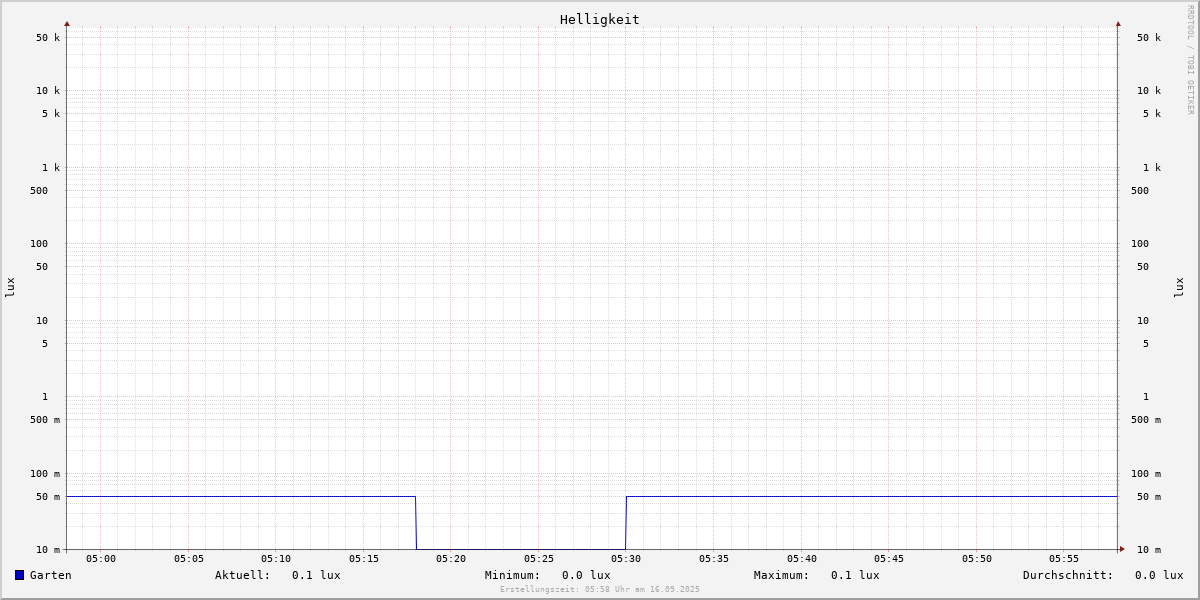Click the left-axis 50 k label
1200x600 pixels.
coord(48,38)
